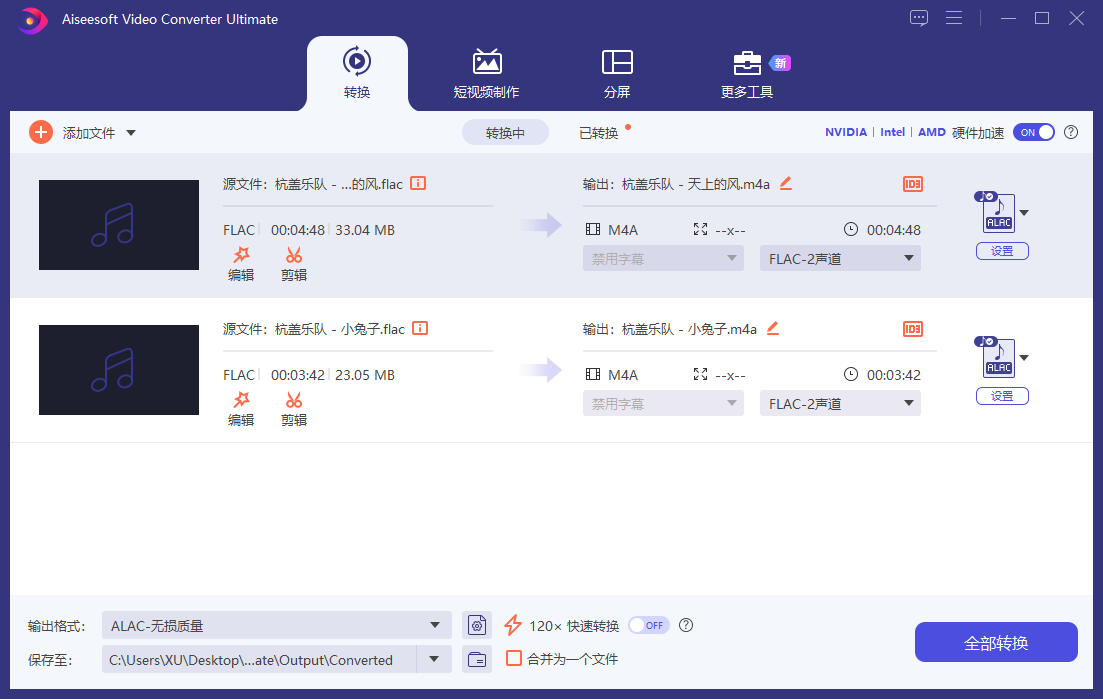
Task: Open the FLAC-2声道 audio dropdown for 小兔子
Action: pos(840,403)
